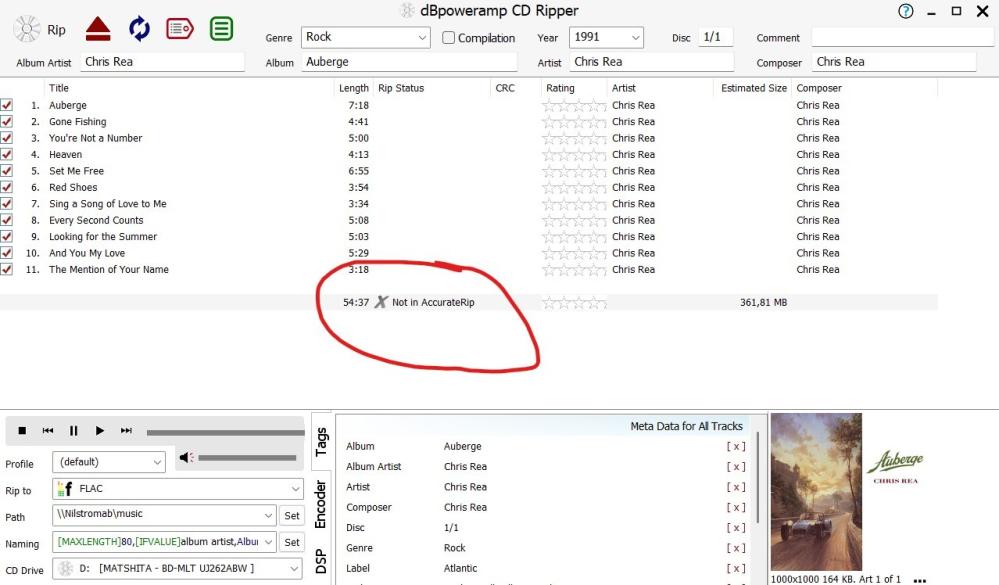Sort by Length column header
The height and width of the screenshot is (585, 999).
click(x=354, y=88)
